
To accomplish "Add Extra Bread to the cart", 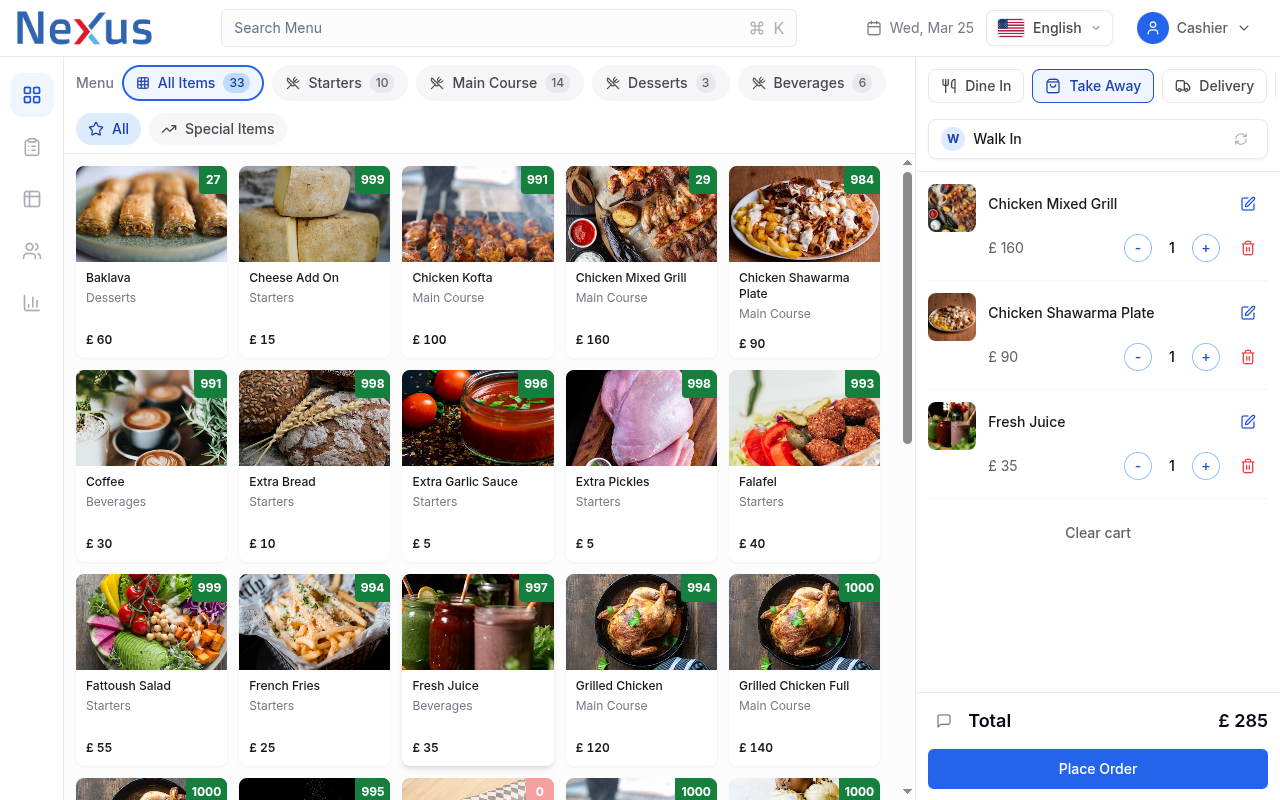I will (314, 466).
